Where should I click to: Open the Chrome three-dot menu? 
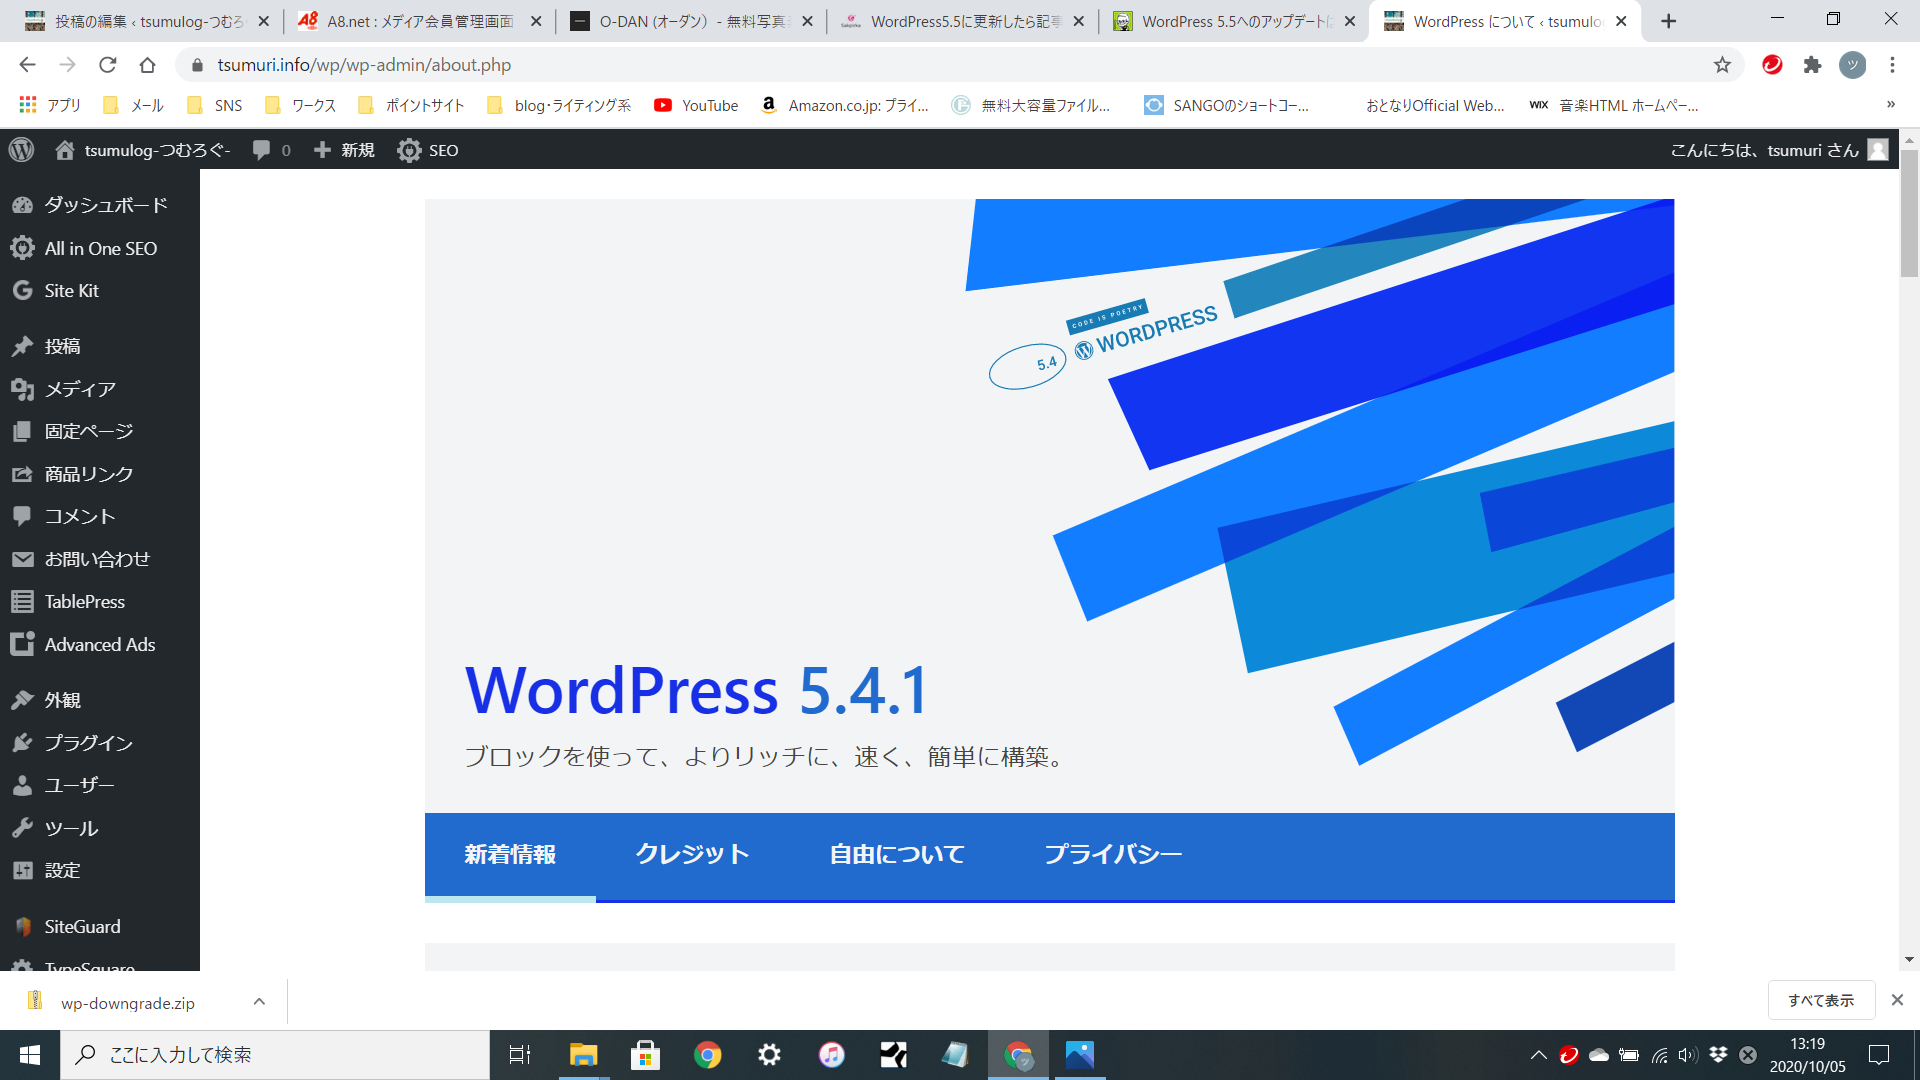(x=1892, y=65)
